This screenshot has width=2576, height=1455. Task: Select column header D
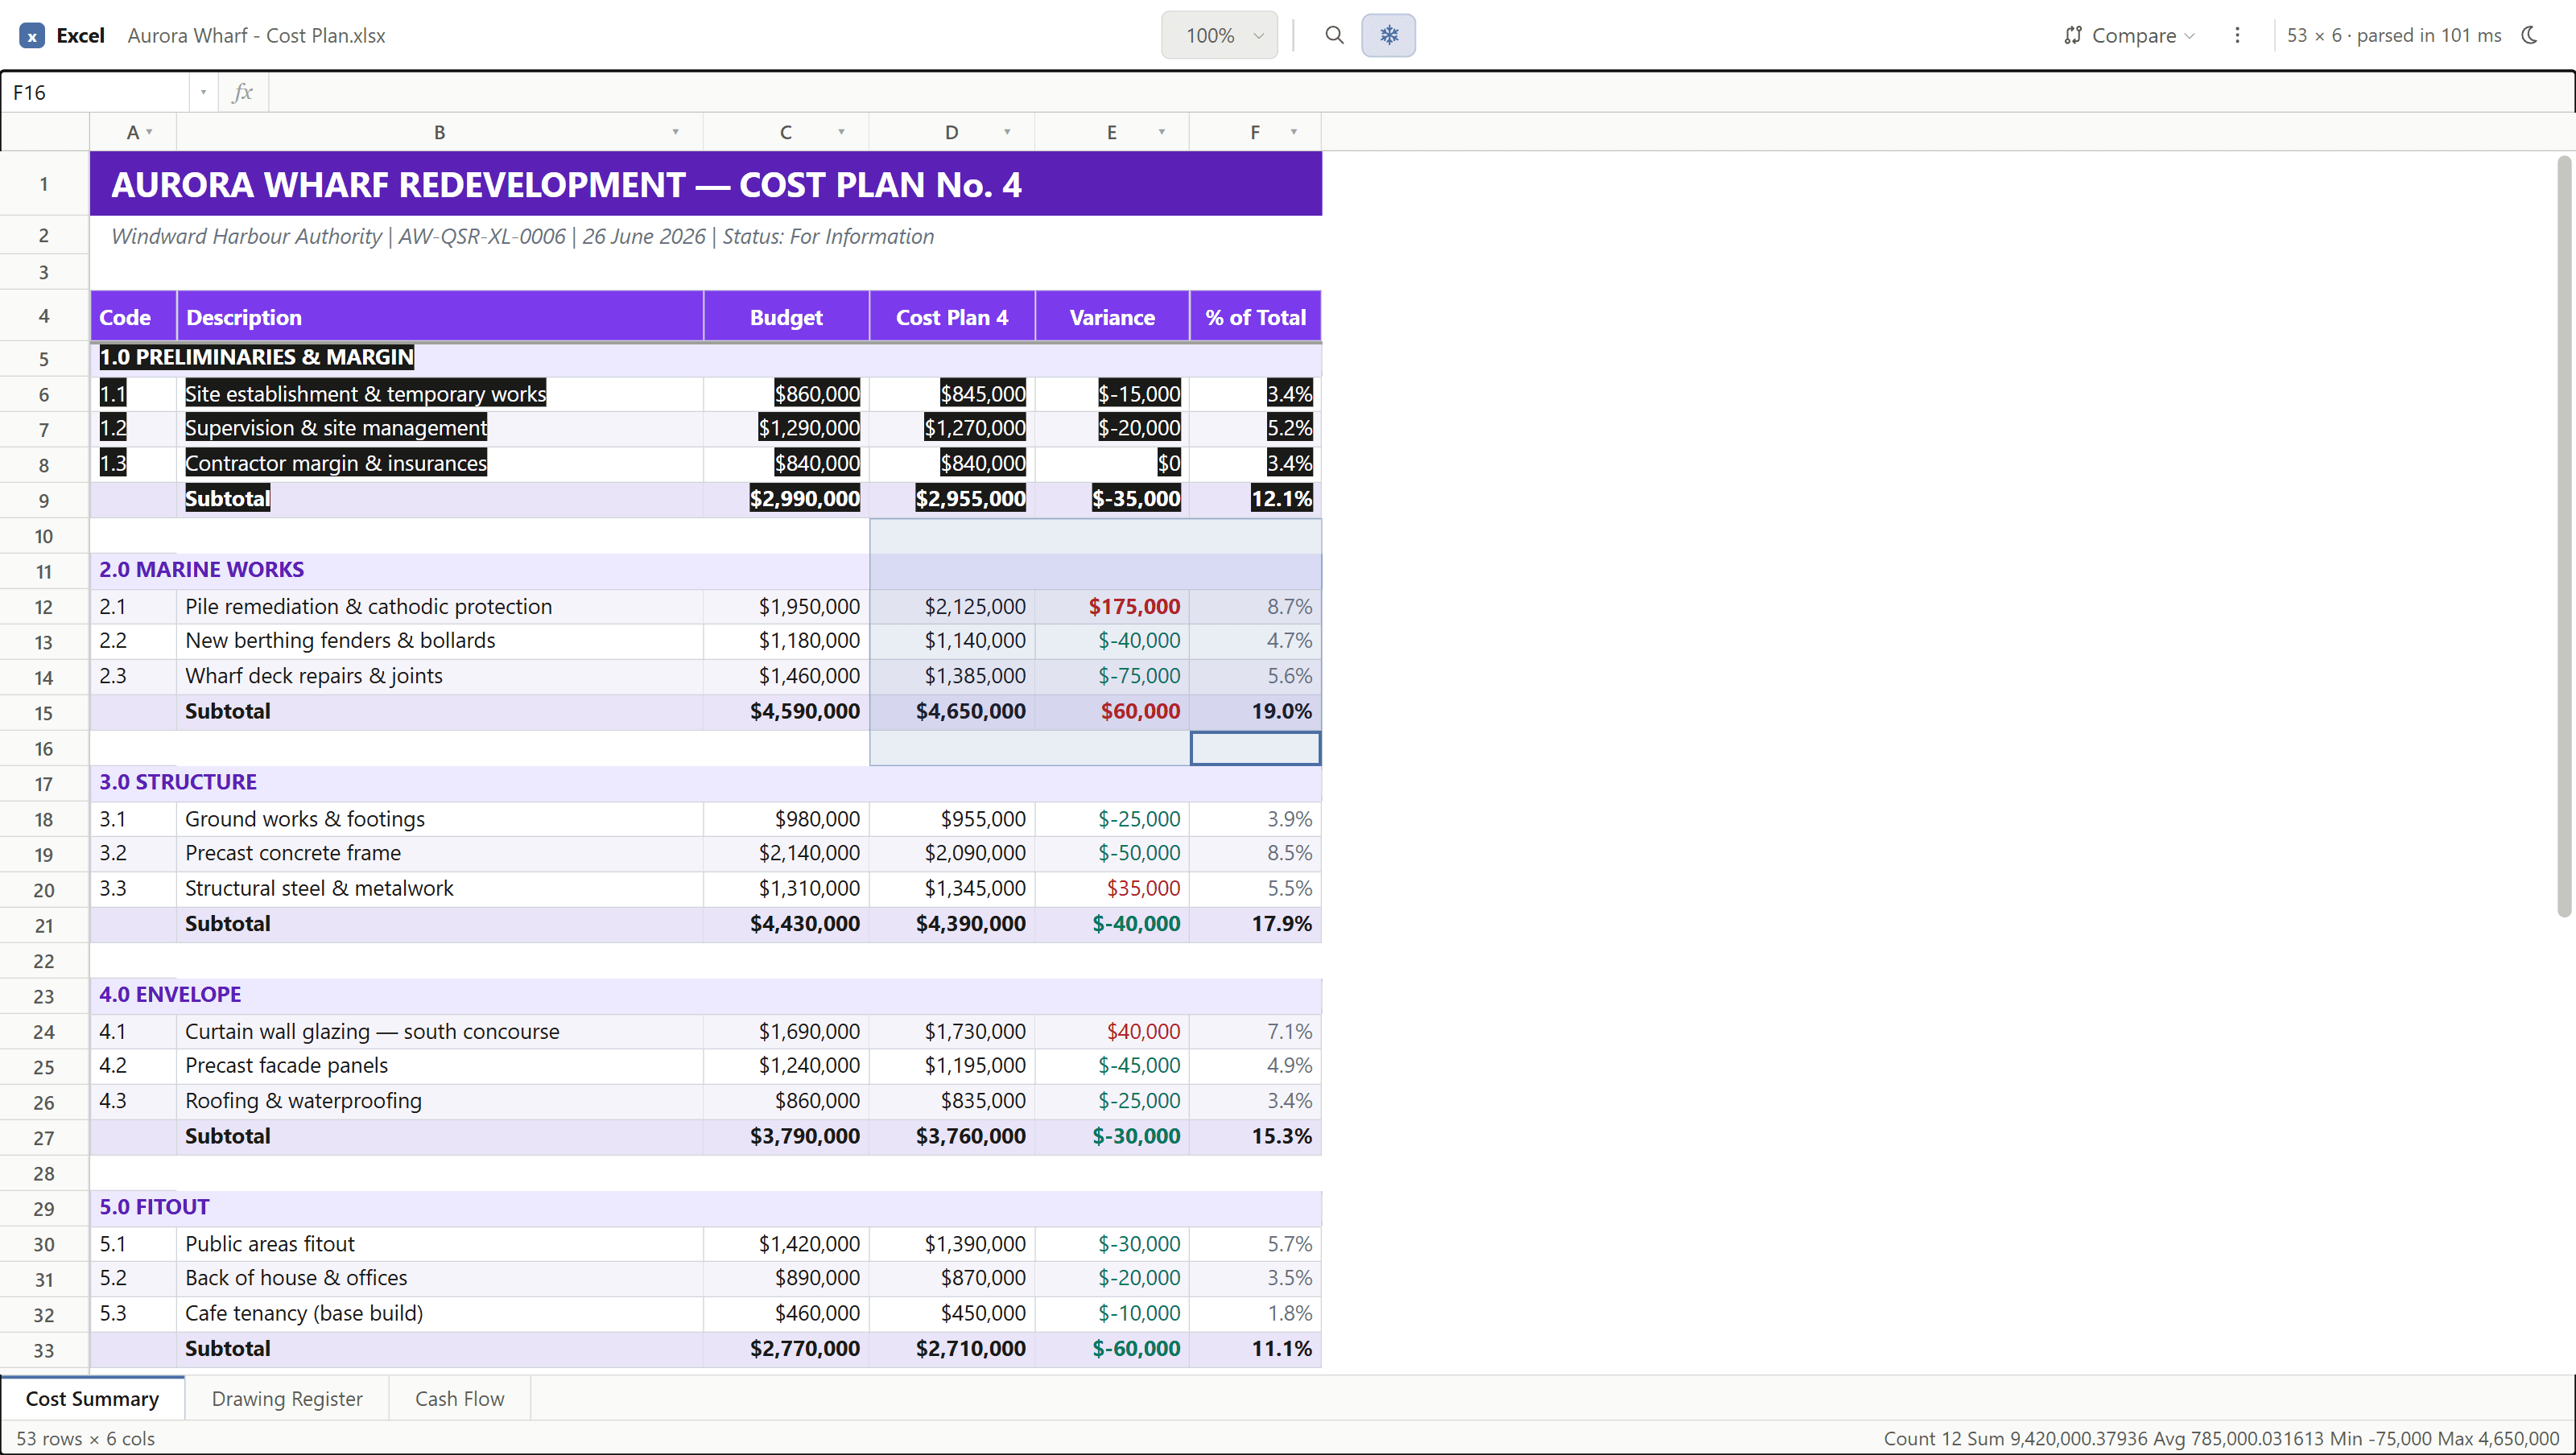[952, 132]
